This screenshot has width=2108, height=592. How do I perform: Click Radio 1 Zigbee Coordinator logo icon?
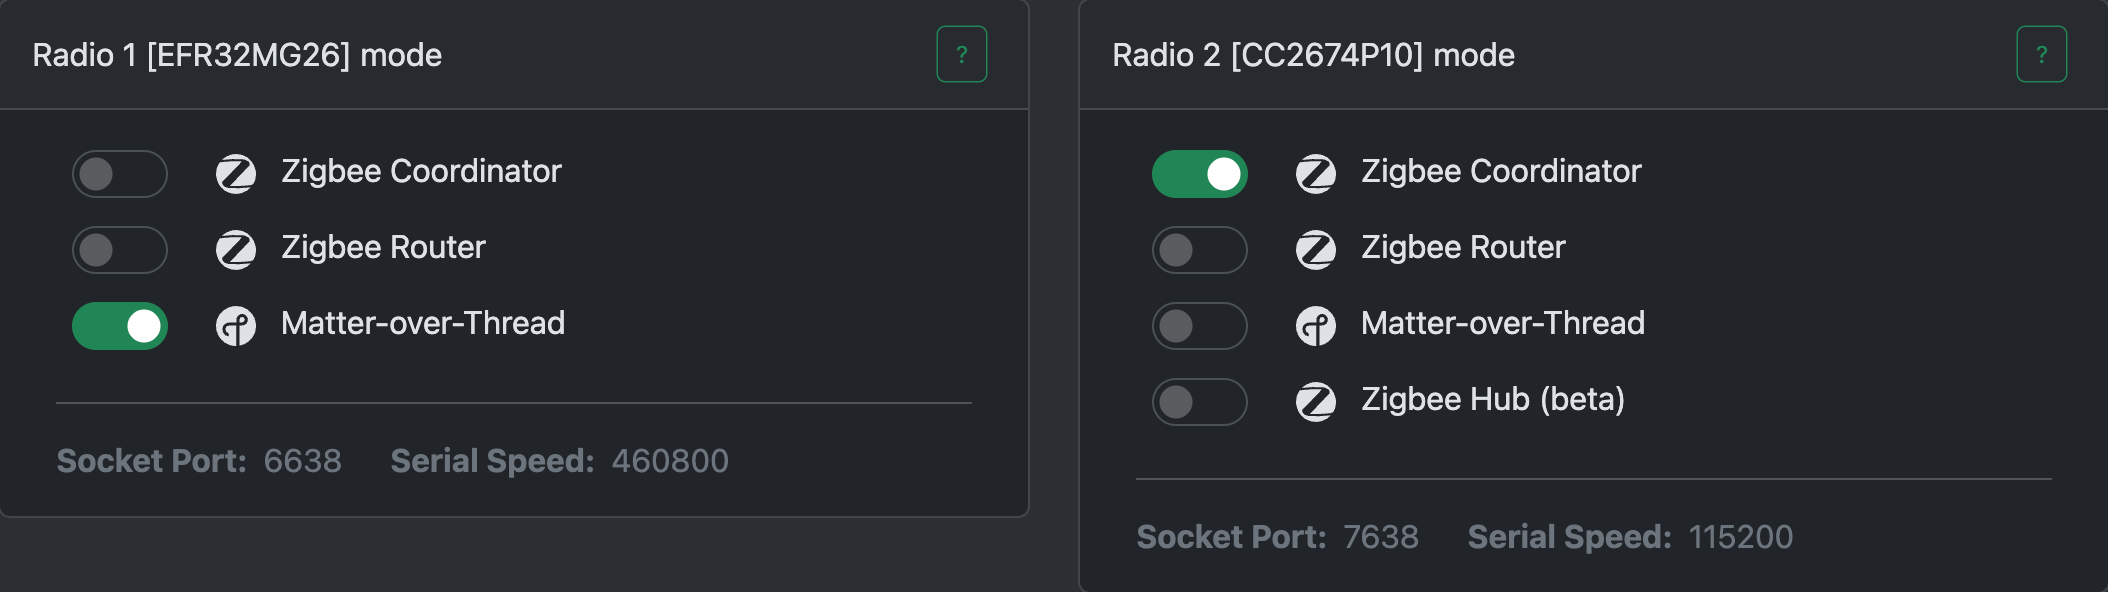click(x=236, y=173)
